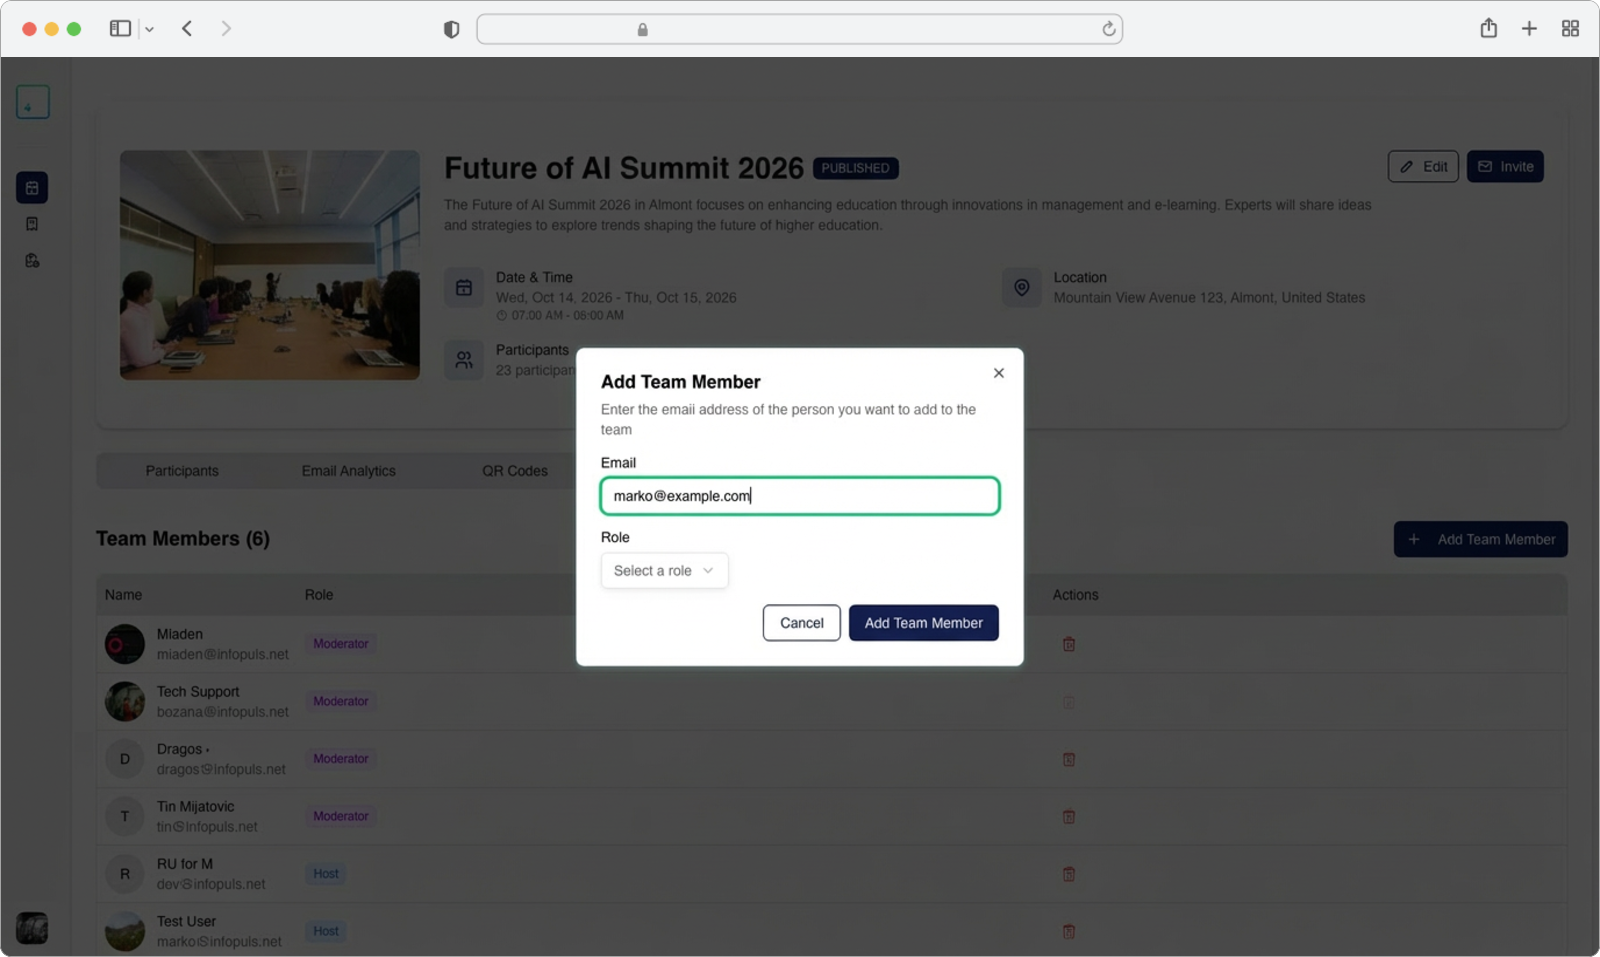The height and width of the screenshot is (957, 1600).
Task: Remove Tin Mijatovic using trash icon
Action: click(x=1068, y=817)
